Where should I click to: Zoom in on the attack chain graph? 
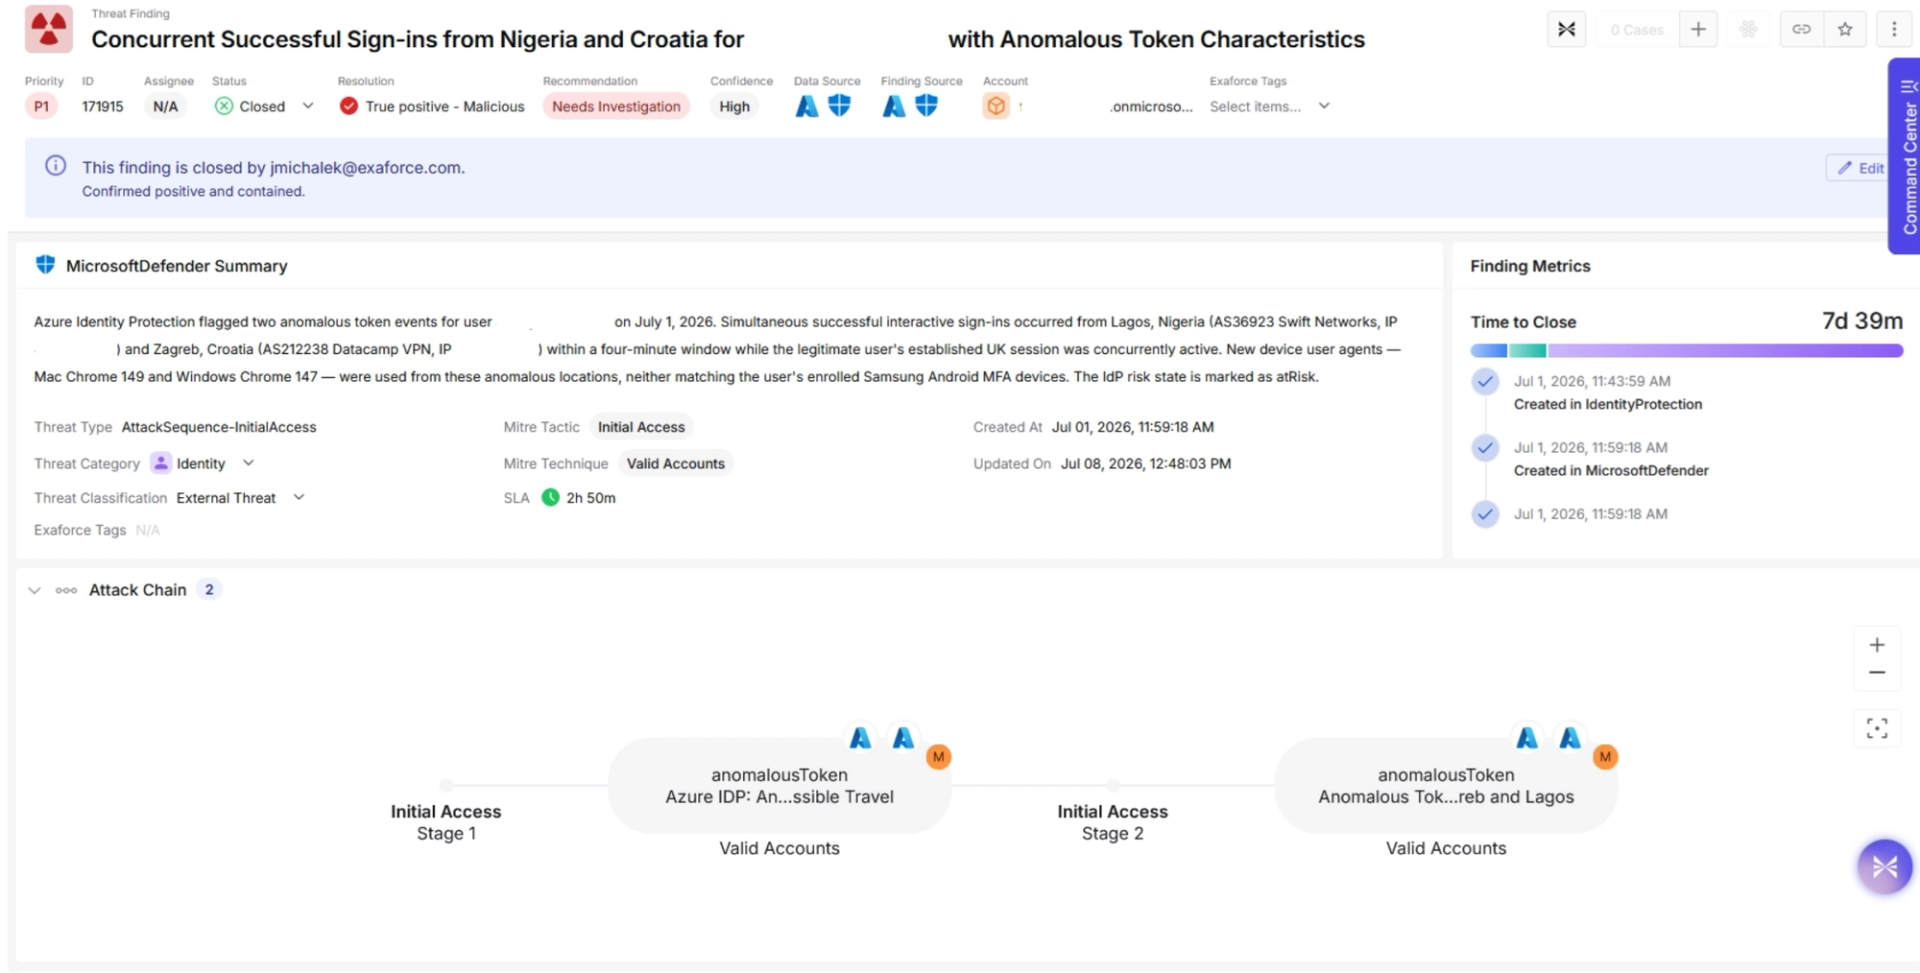tap(1877, 645)
